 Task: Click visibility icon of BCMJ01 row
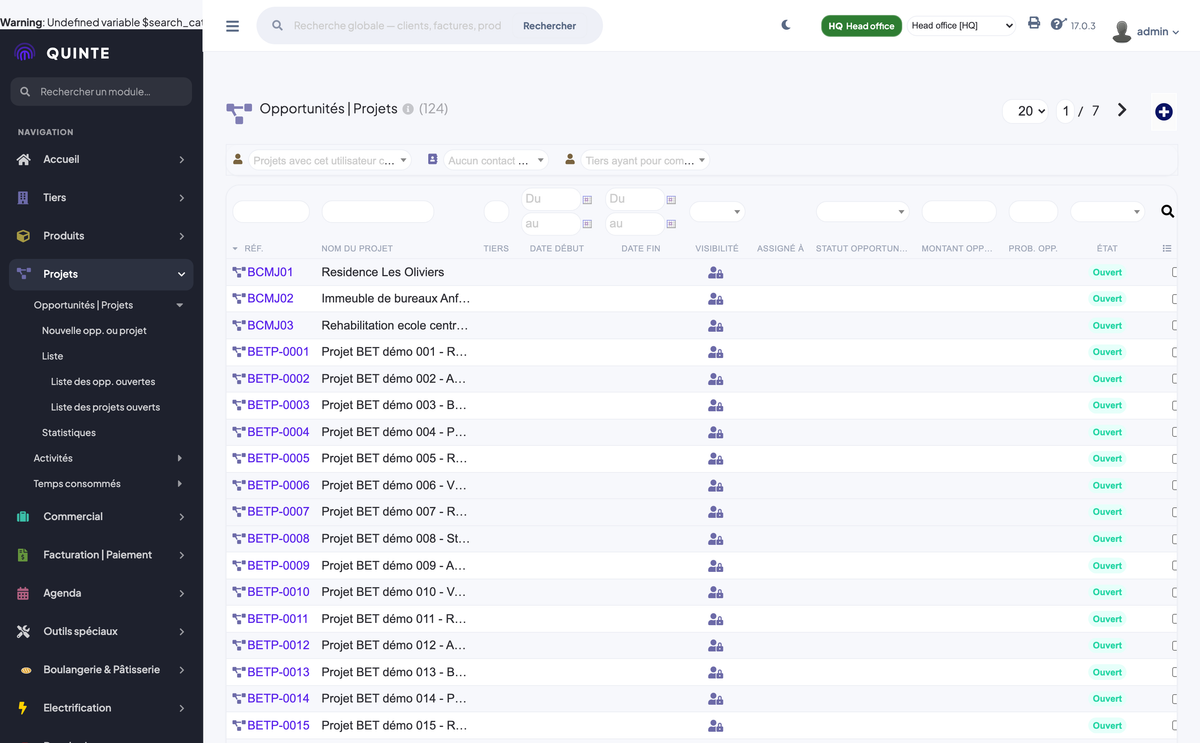tap(715, 272)
